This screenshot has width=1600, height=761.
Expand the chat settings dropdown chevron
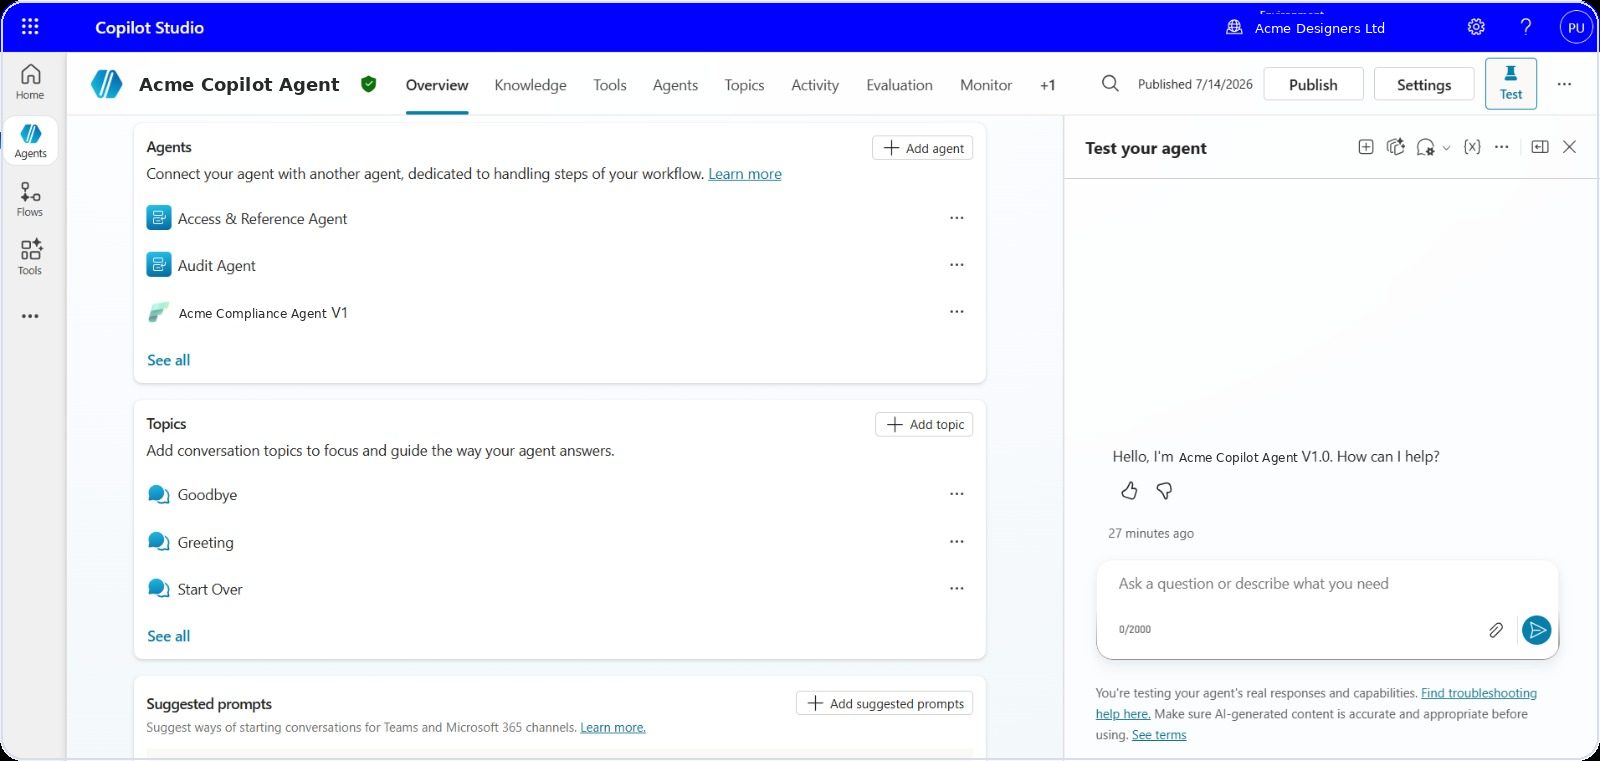(x=1446, y=148)
